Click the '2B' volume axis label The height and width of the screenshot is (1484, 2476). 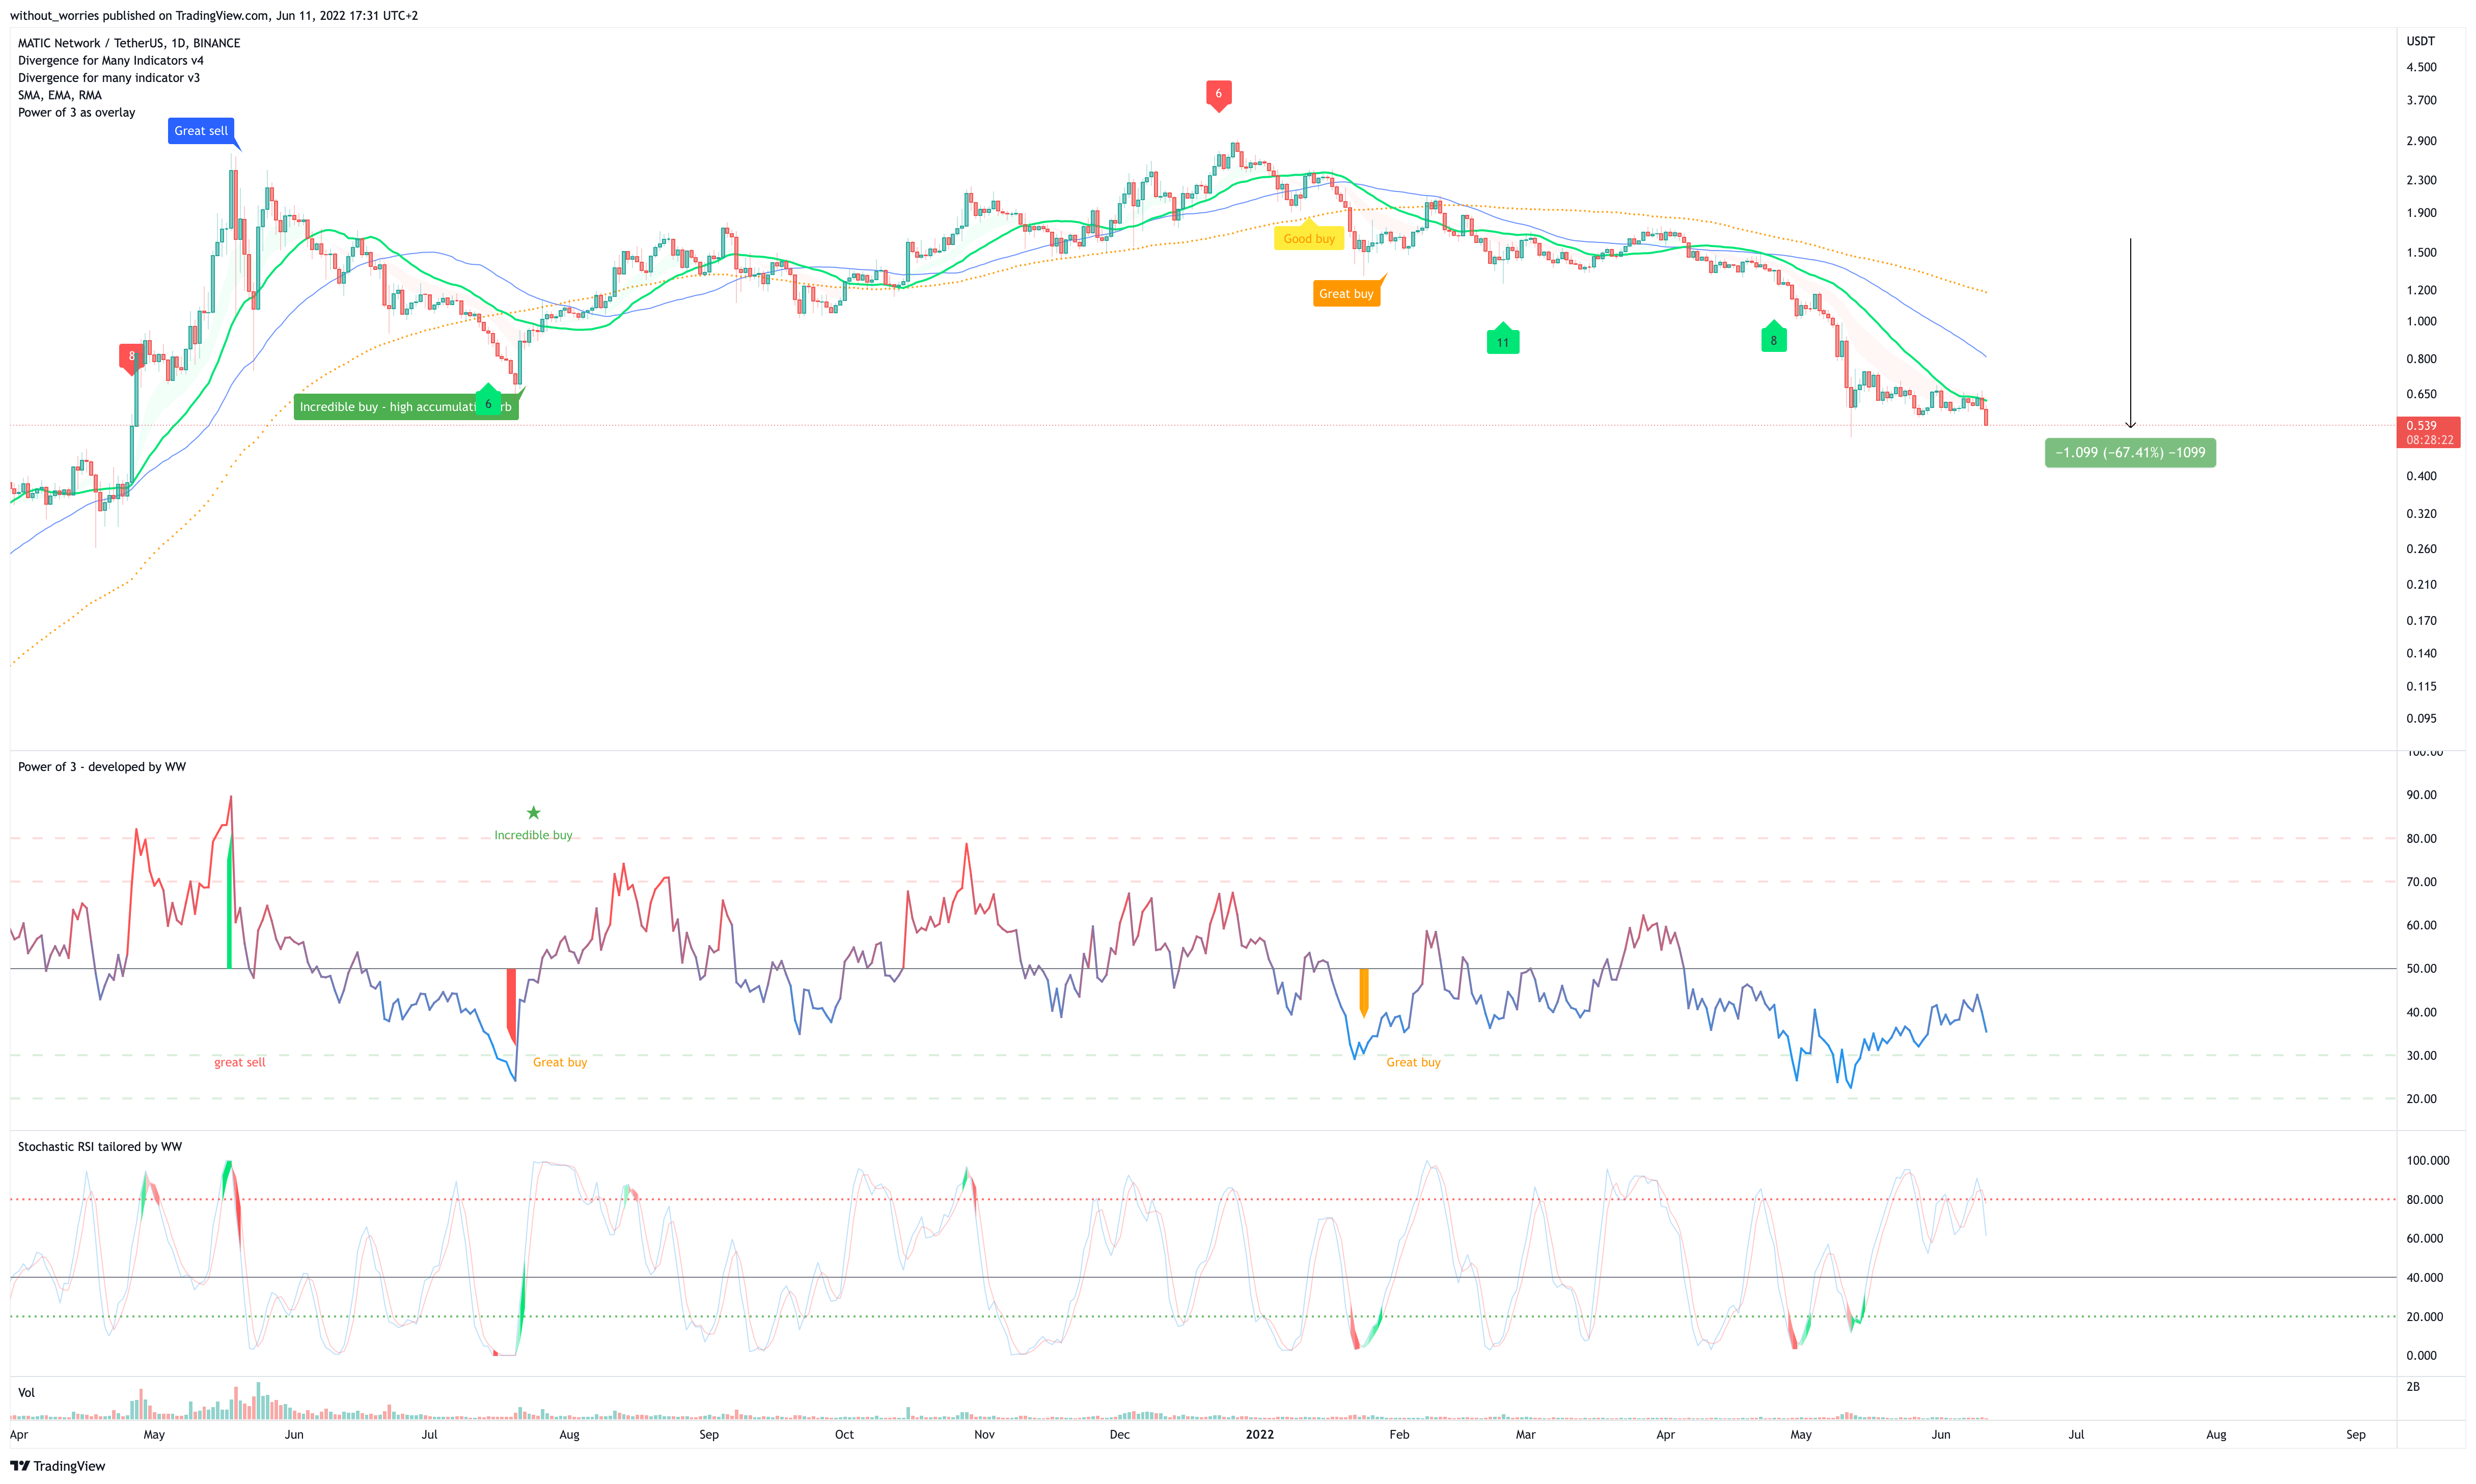[2412, 1387]
